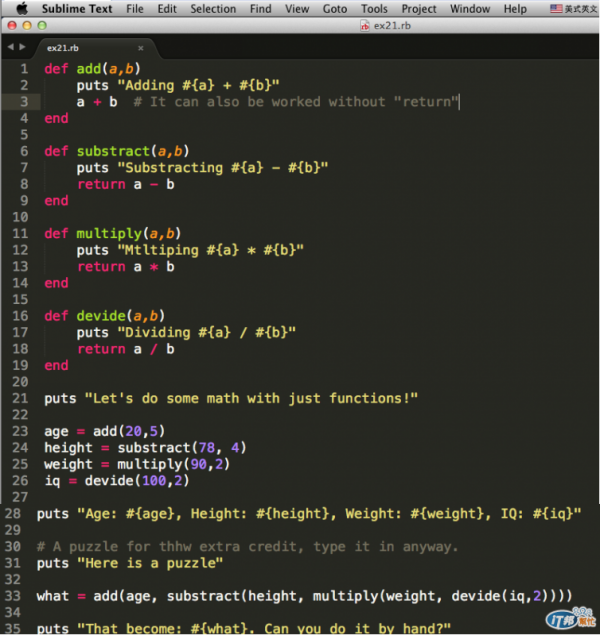Screen dimensions: 600x635
Task: Close the ex21.rb tab
Action: click(x=140, y=48)
